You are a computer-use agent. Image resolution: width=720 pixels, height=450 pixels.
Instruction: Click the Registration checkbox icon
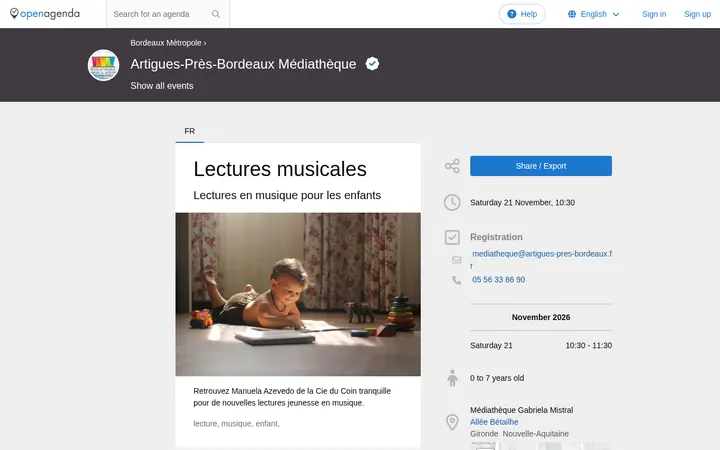tap(452, 237)
